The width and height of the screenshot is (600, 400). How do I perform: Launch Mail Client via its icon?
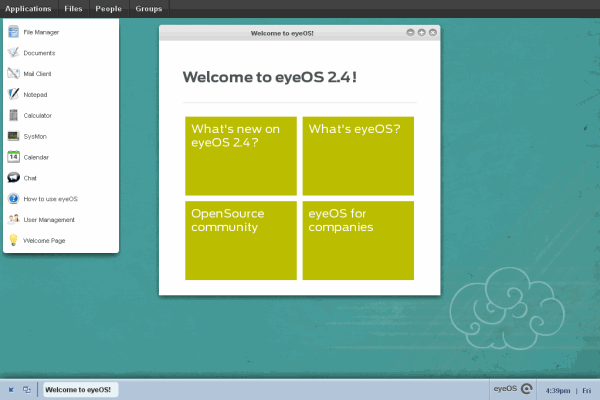[13, 73]
